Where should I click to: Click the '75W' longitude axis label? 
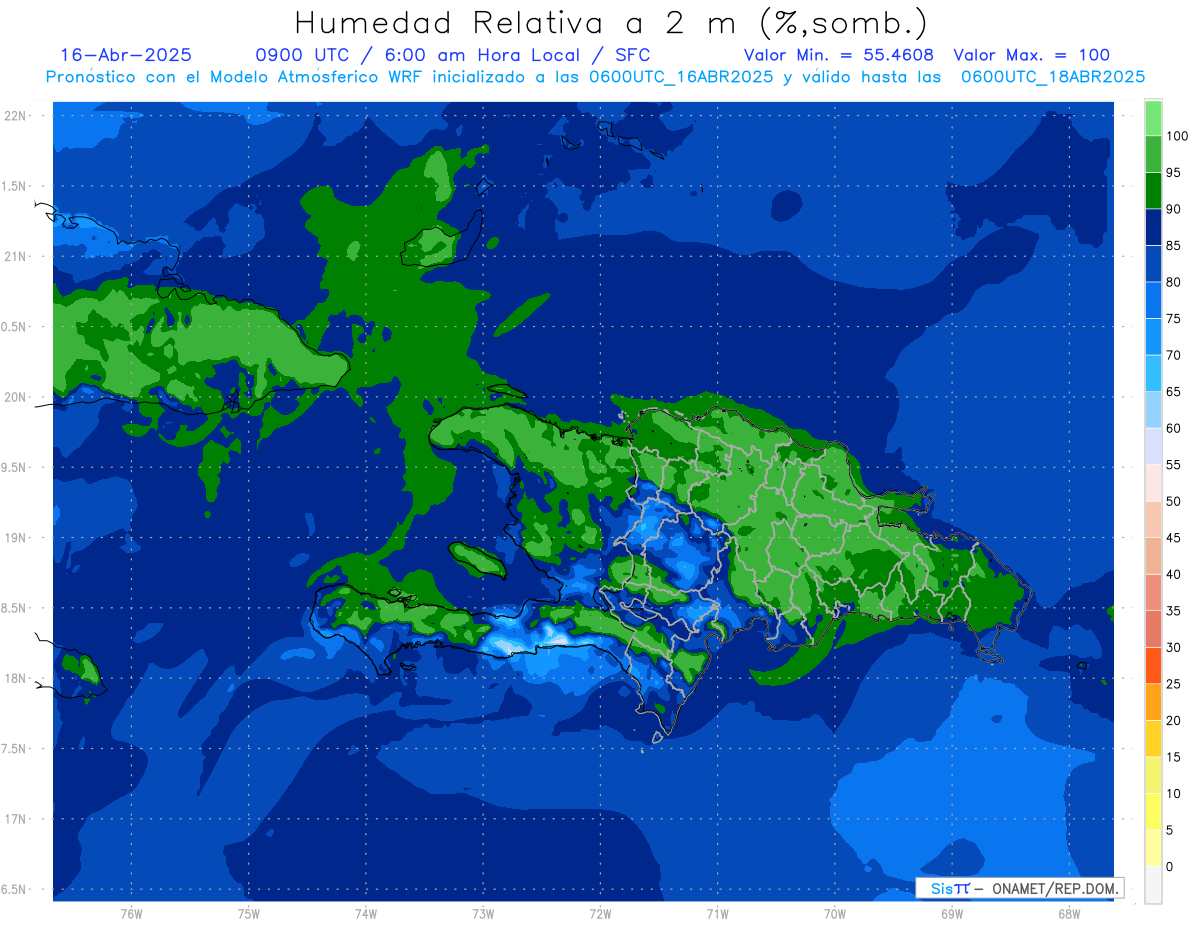click(x=249, y=914)
